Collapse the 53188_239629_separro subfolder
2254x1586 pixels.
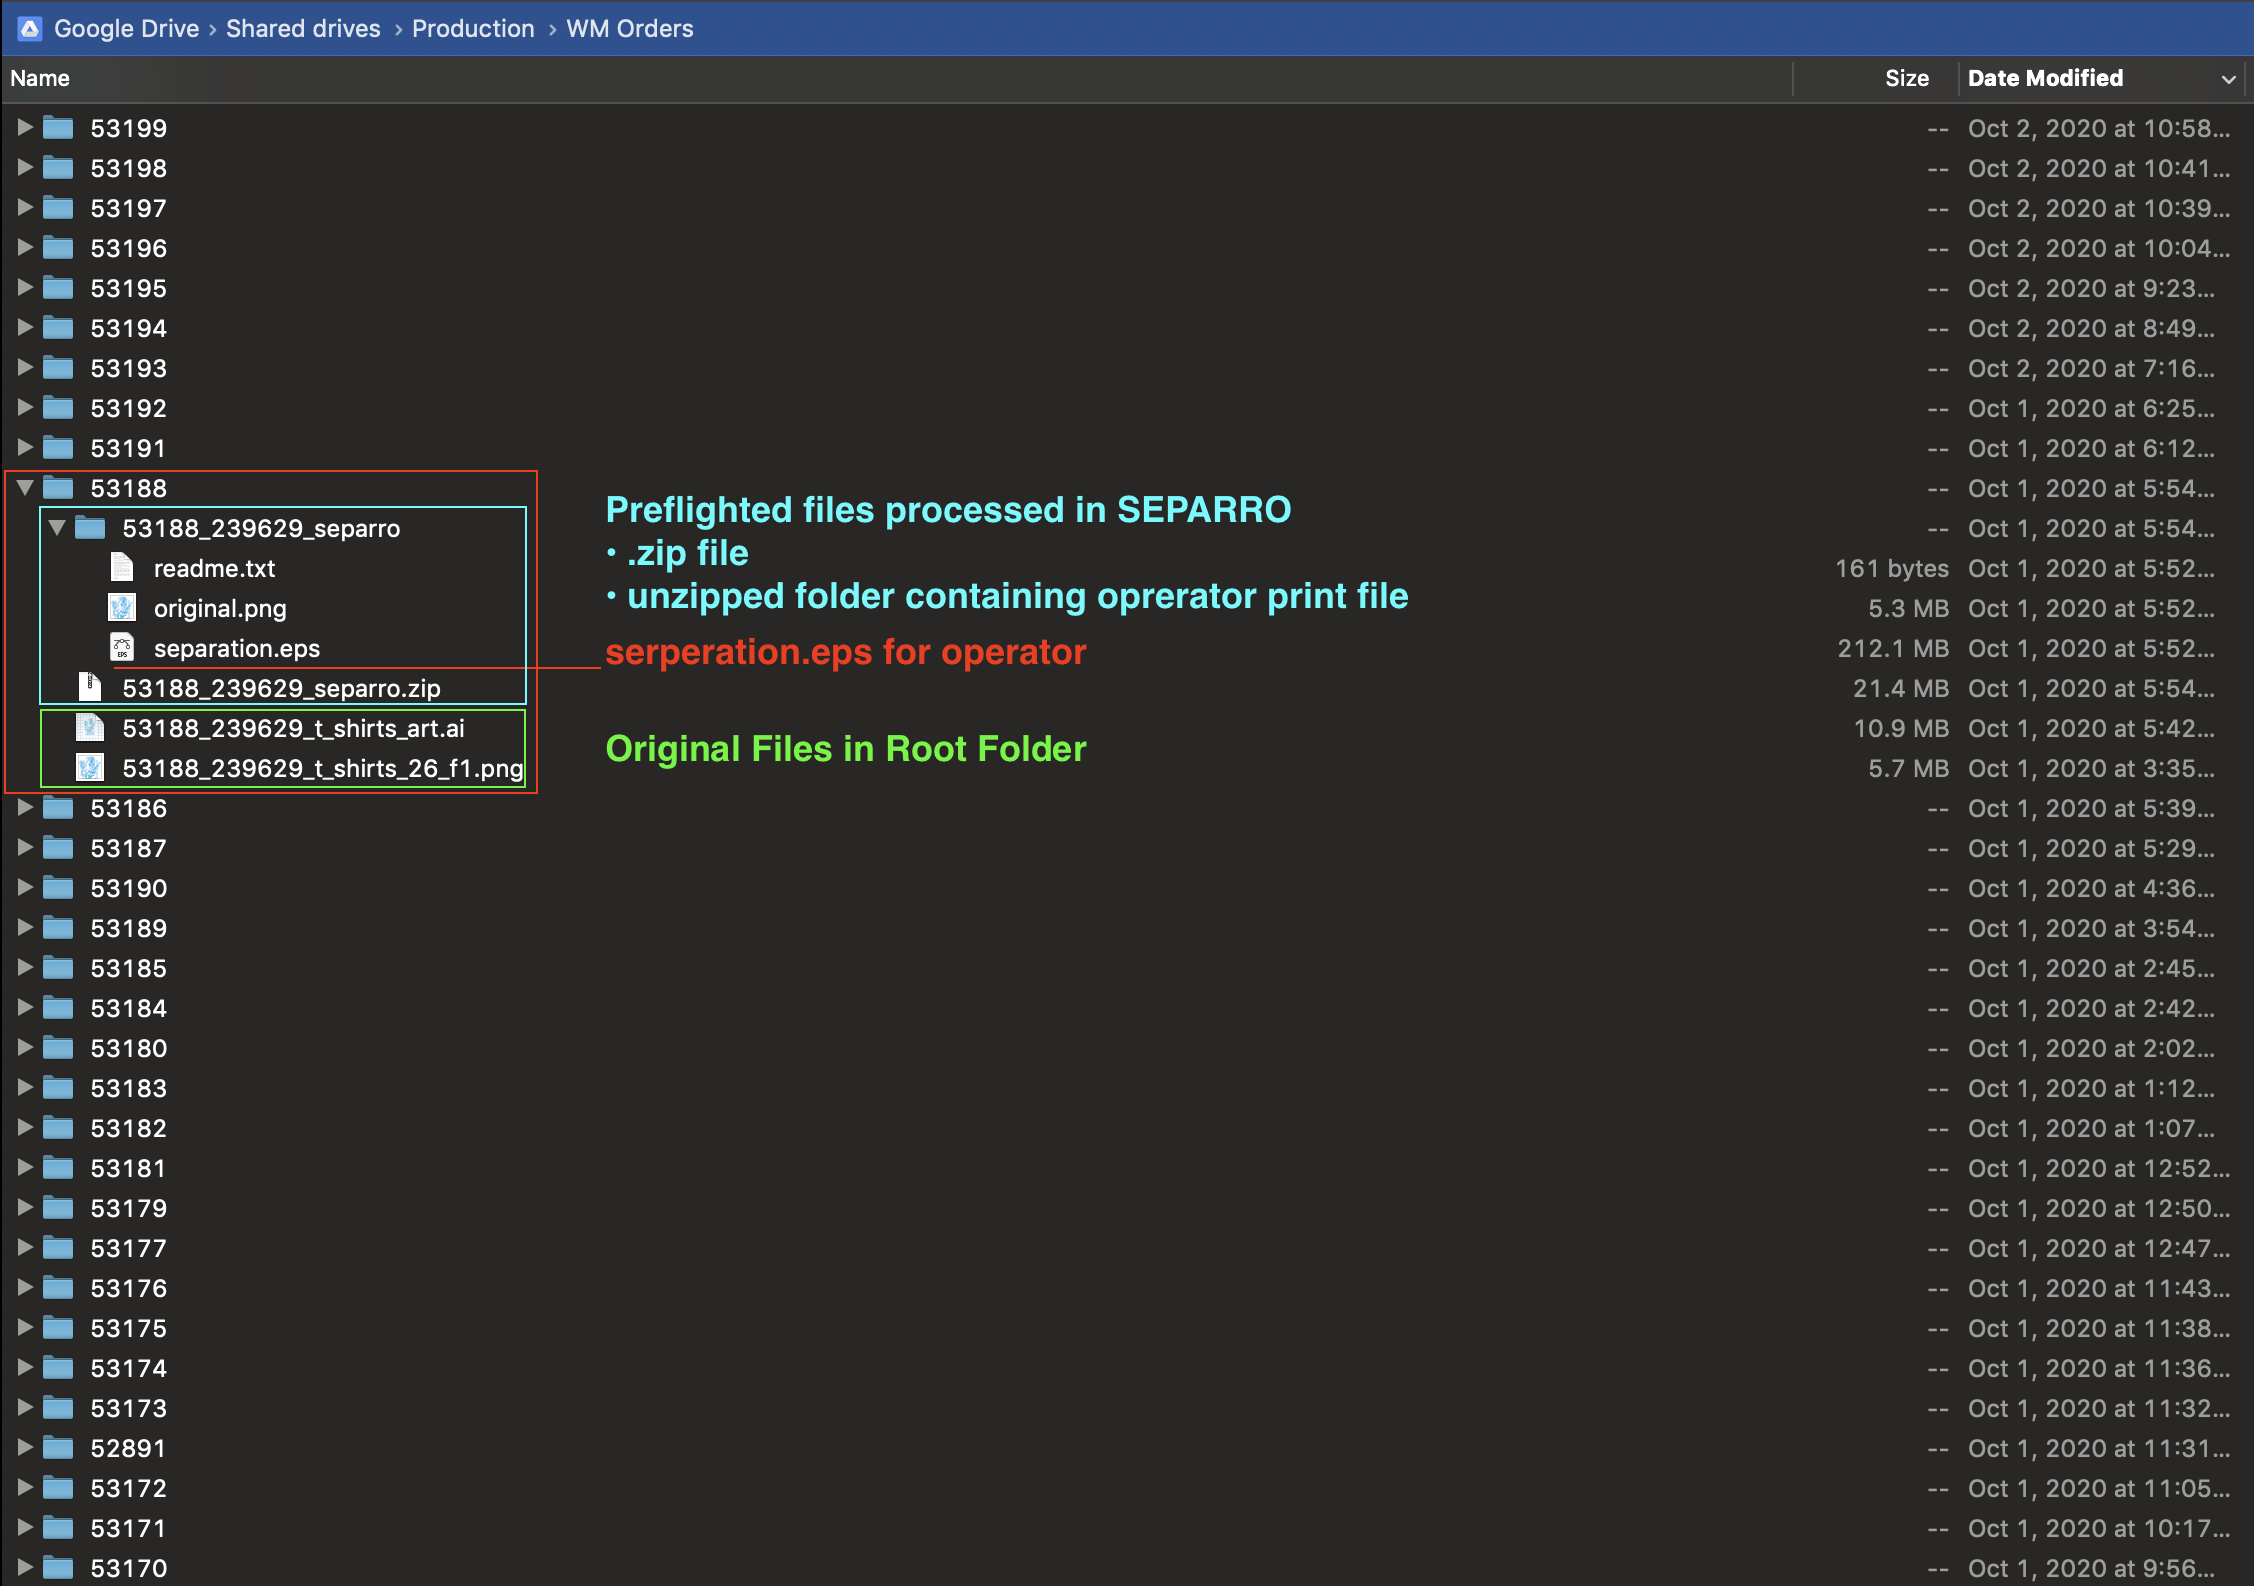tap(57, 528)
